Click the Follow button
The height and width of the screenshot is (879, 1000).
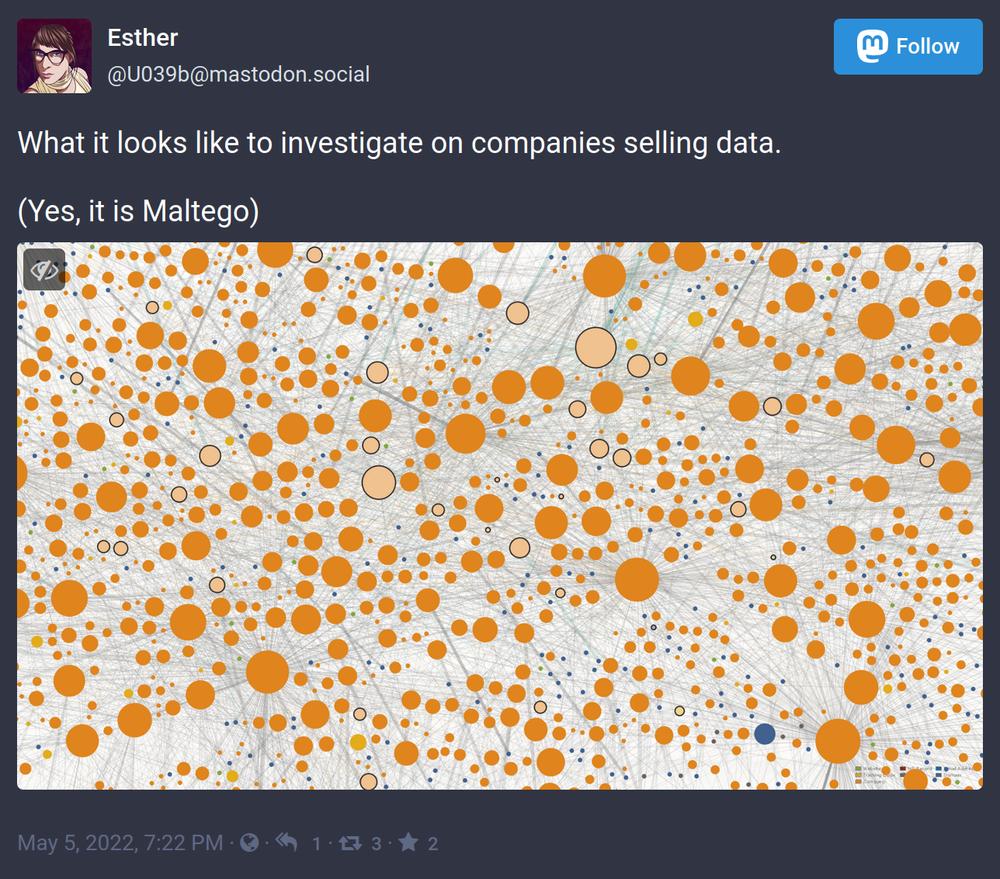(908, 47)
